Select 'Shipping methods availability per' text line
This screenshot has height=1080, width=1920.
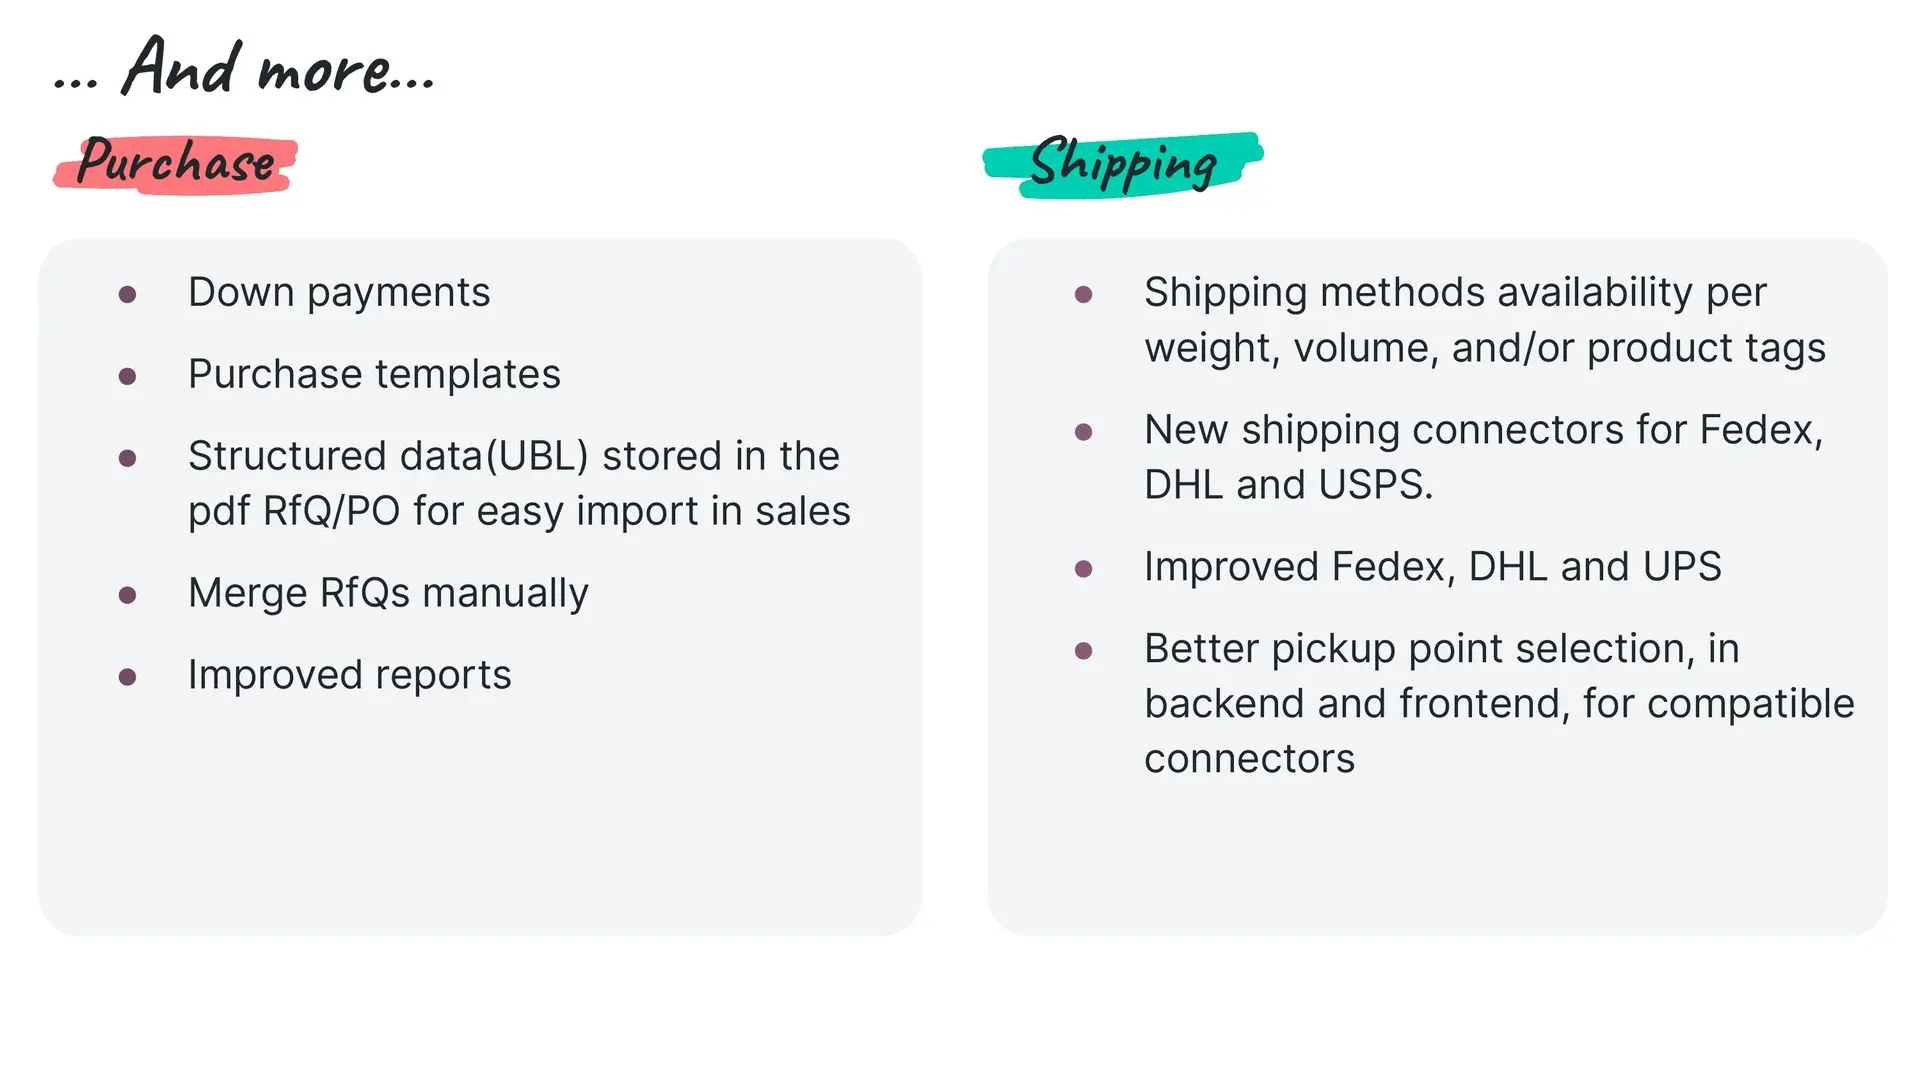tap(1455, 293)
